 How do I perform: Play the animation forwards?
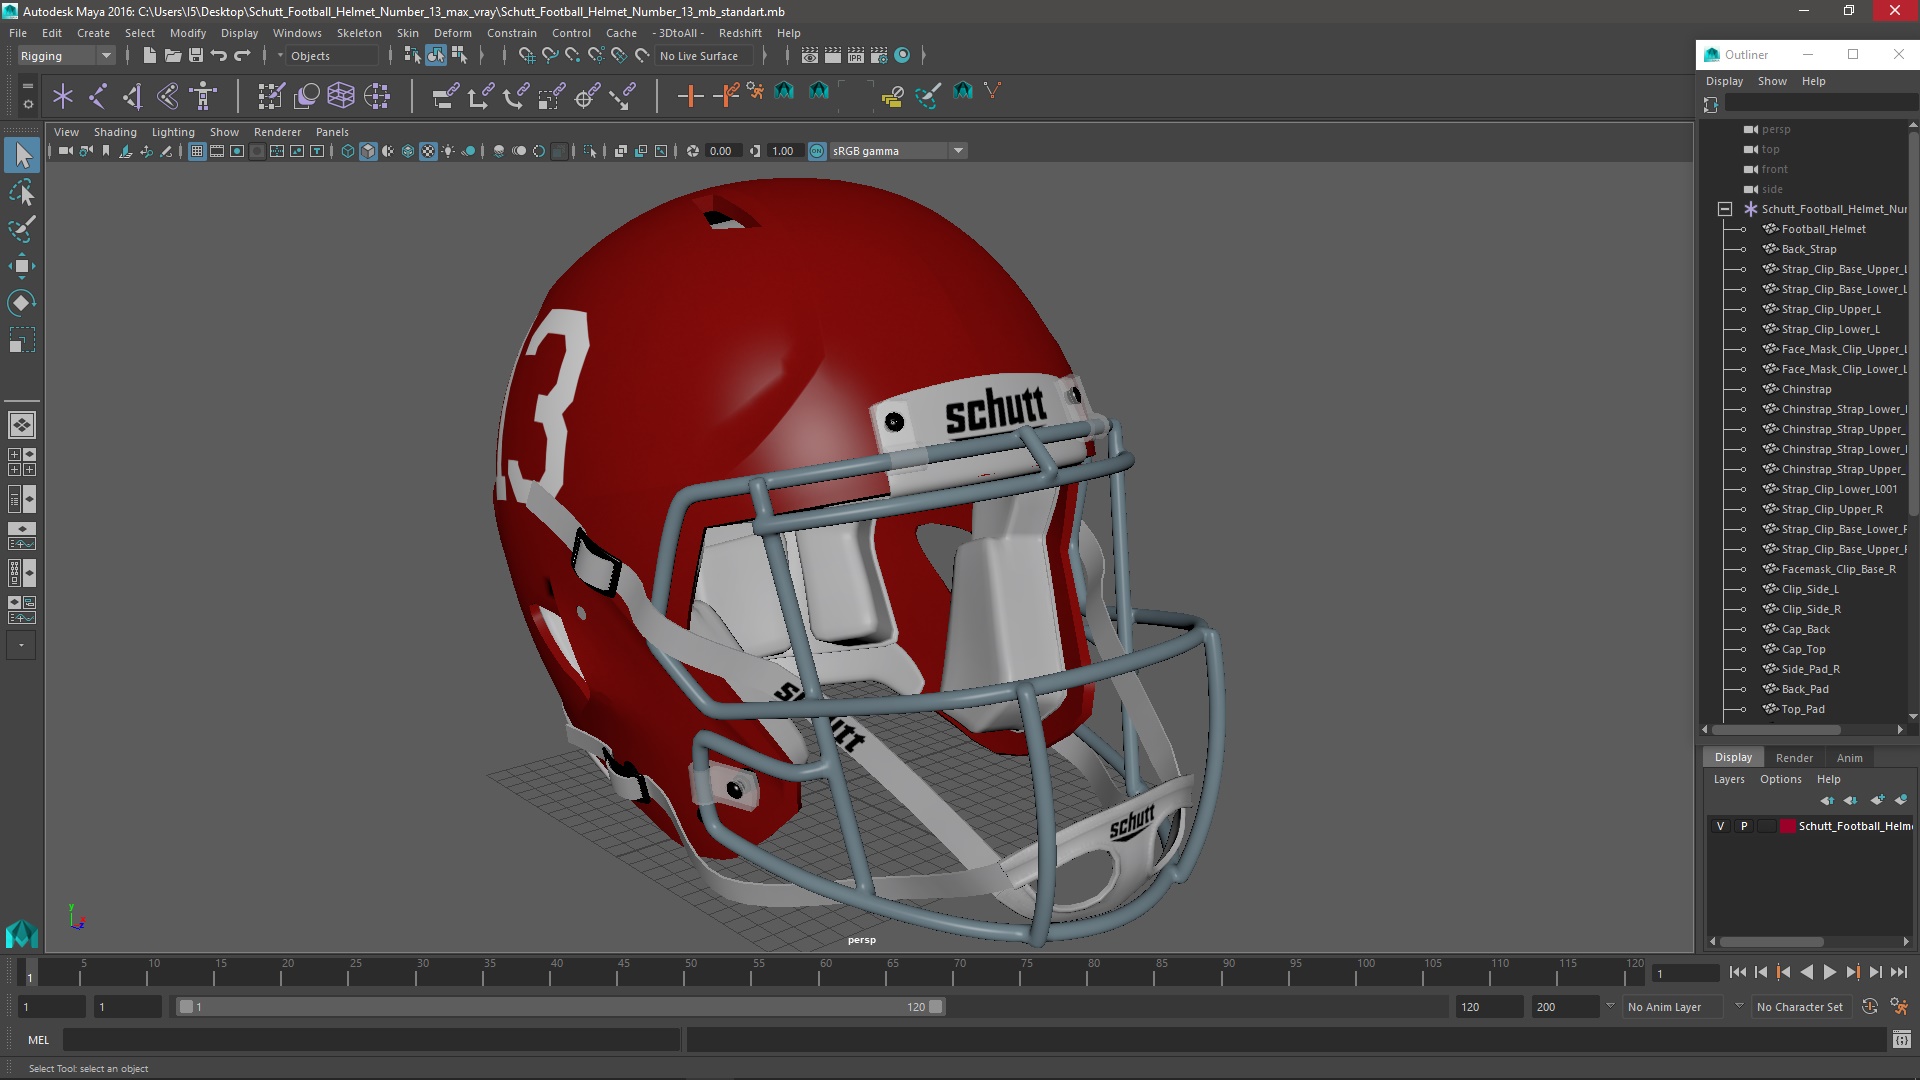(1829, 972)
